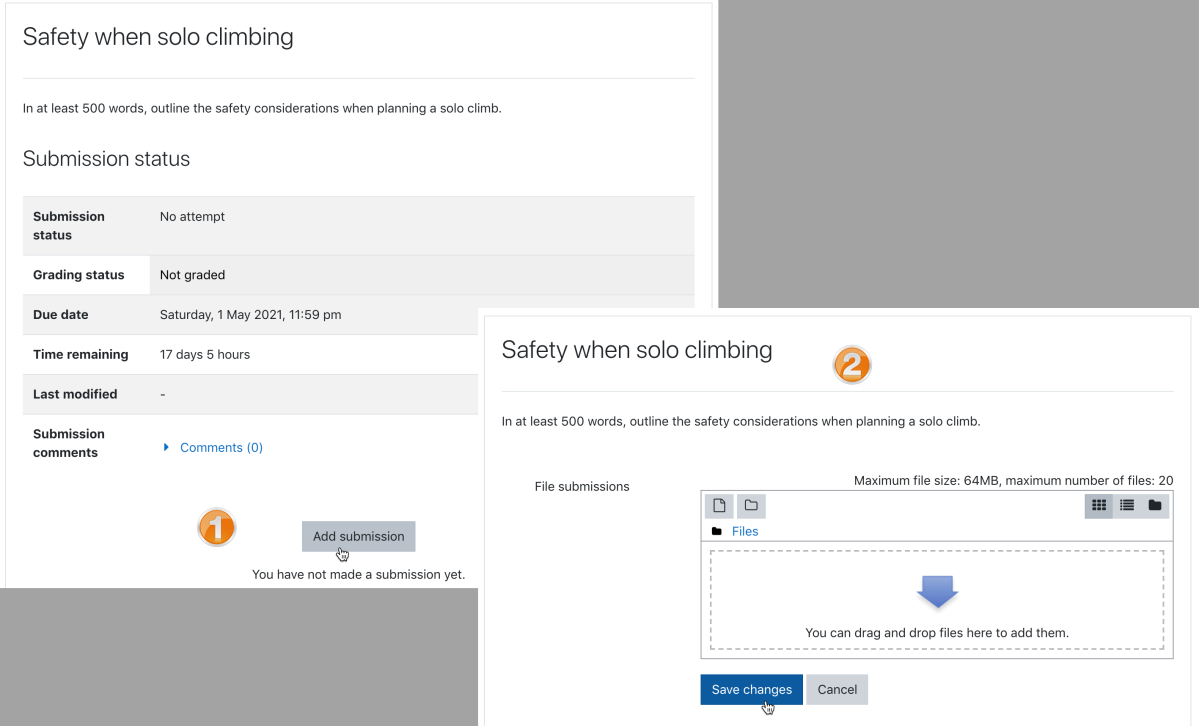
Task: Click the drag and drop files area
Action: [937, 601]
